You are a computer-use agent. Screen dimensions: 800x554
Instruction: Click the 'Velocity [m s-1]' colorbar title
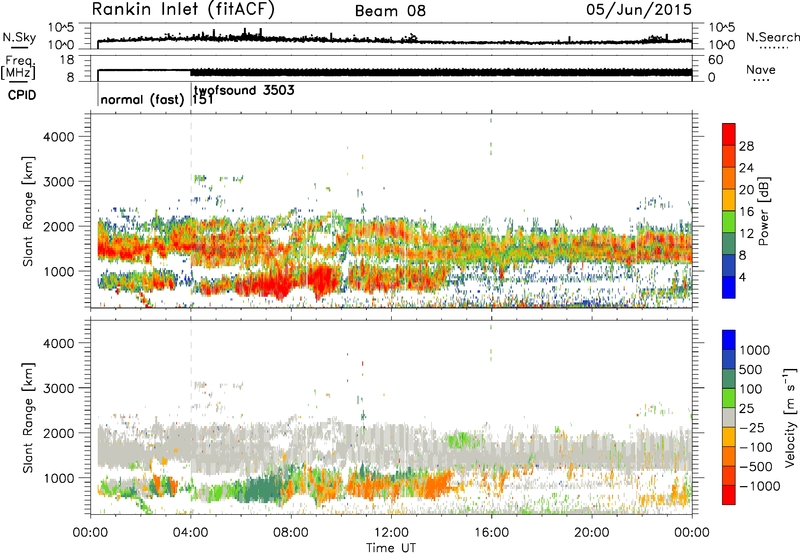tap(790, 416)
